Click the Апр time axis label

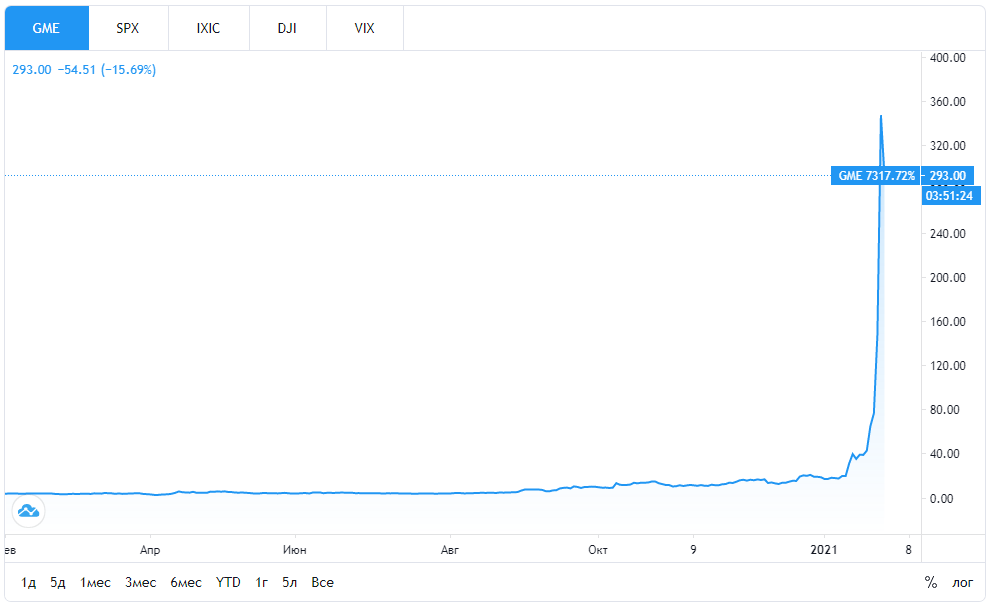(150, 550)
